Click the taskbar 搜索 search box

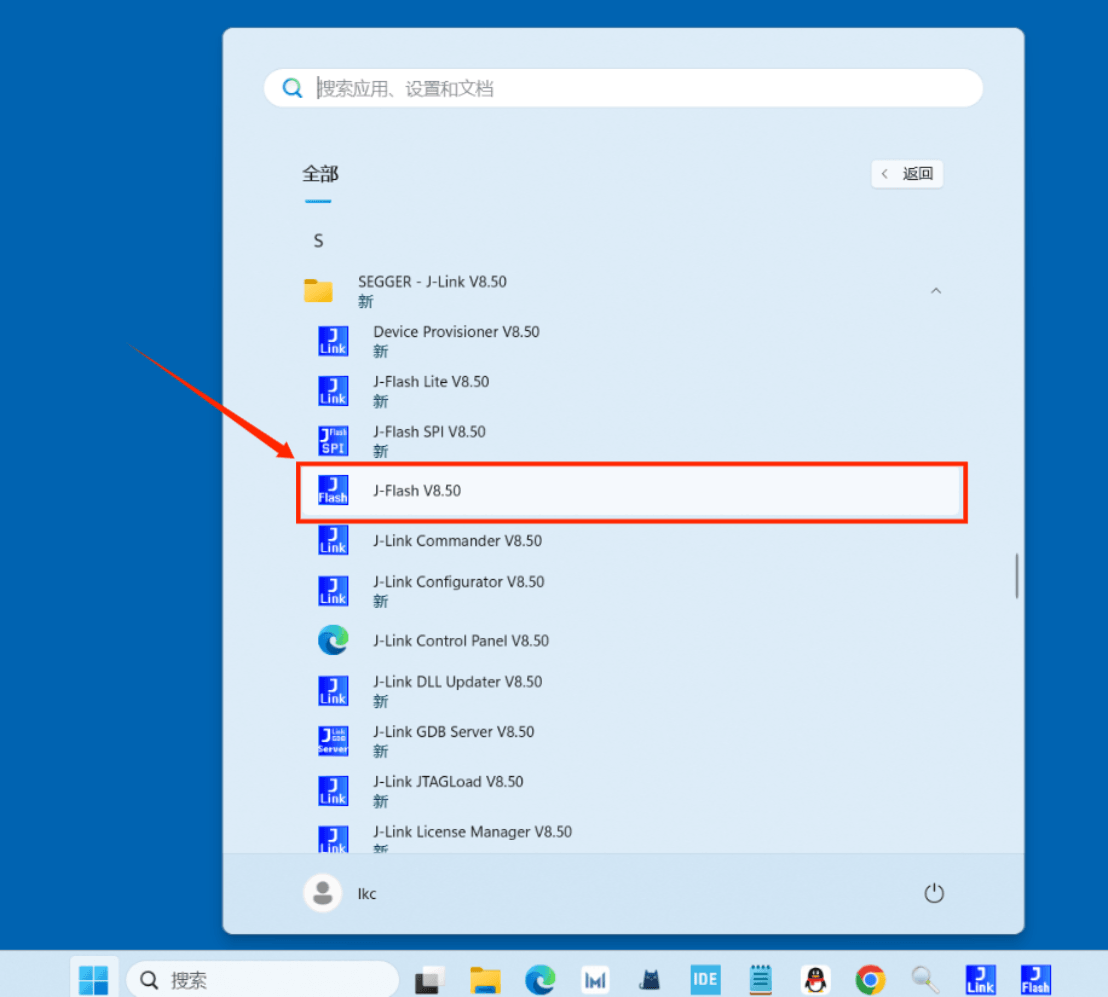263,980
